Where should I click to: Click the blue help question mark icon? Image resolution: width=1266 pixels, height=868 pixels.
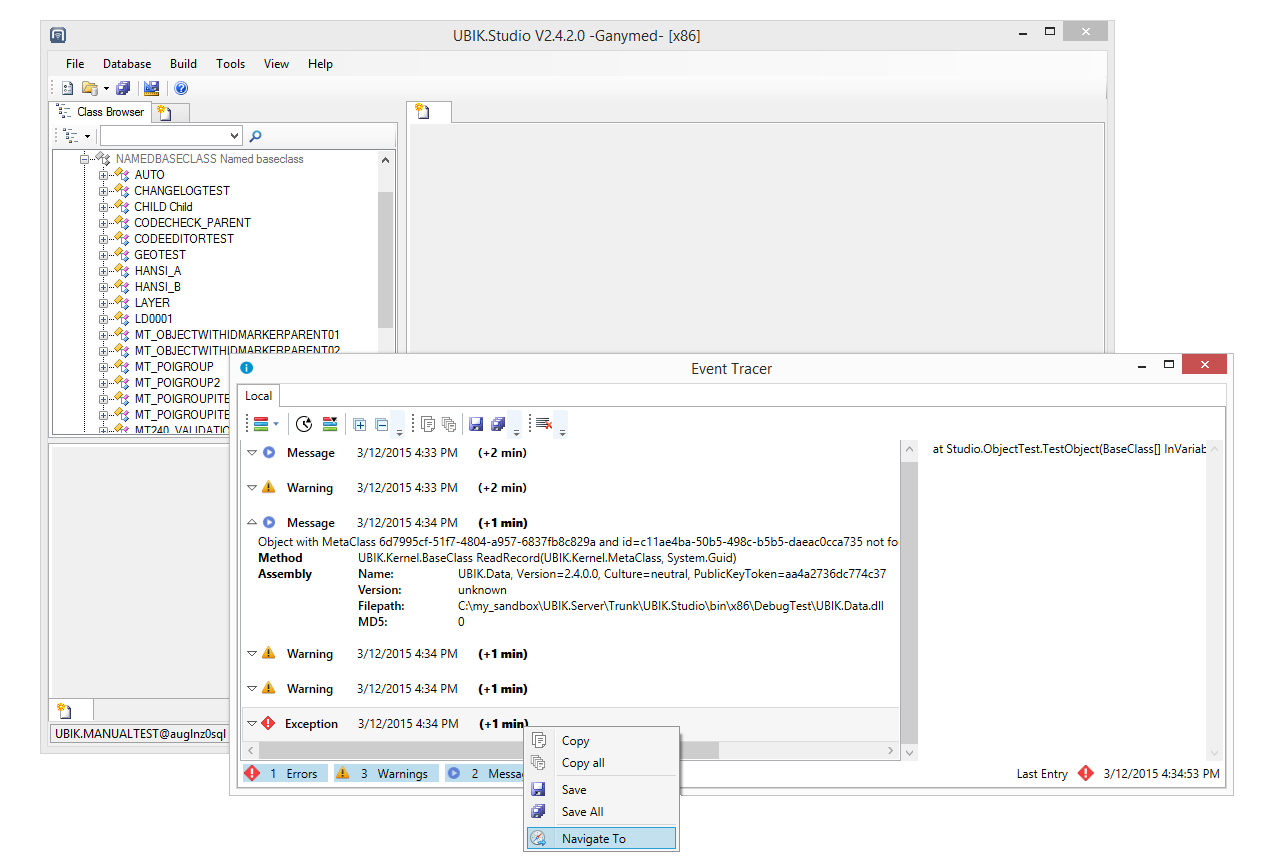tap(181, 88)
